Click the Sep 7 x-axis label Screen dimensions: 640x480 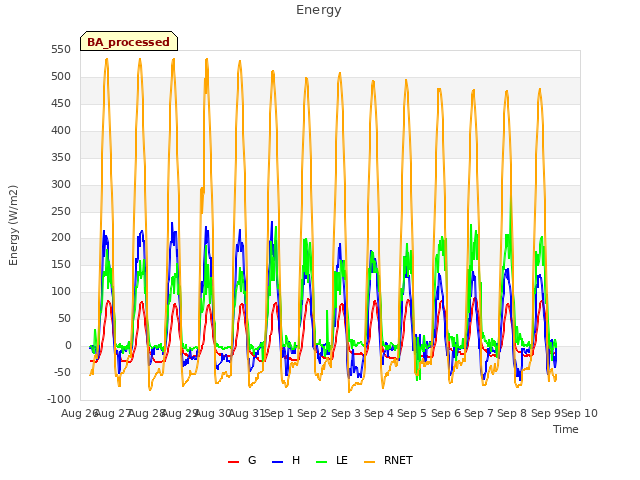(479, 413)
